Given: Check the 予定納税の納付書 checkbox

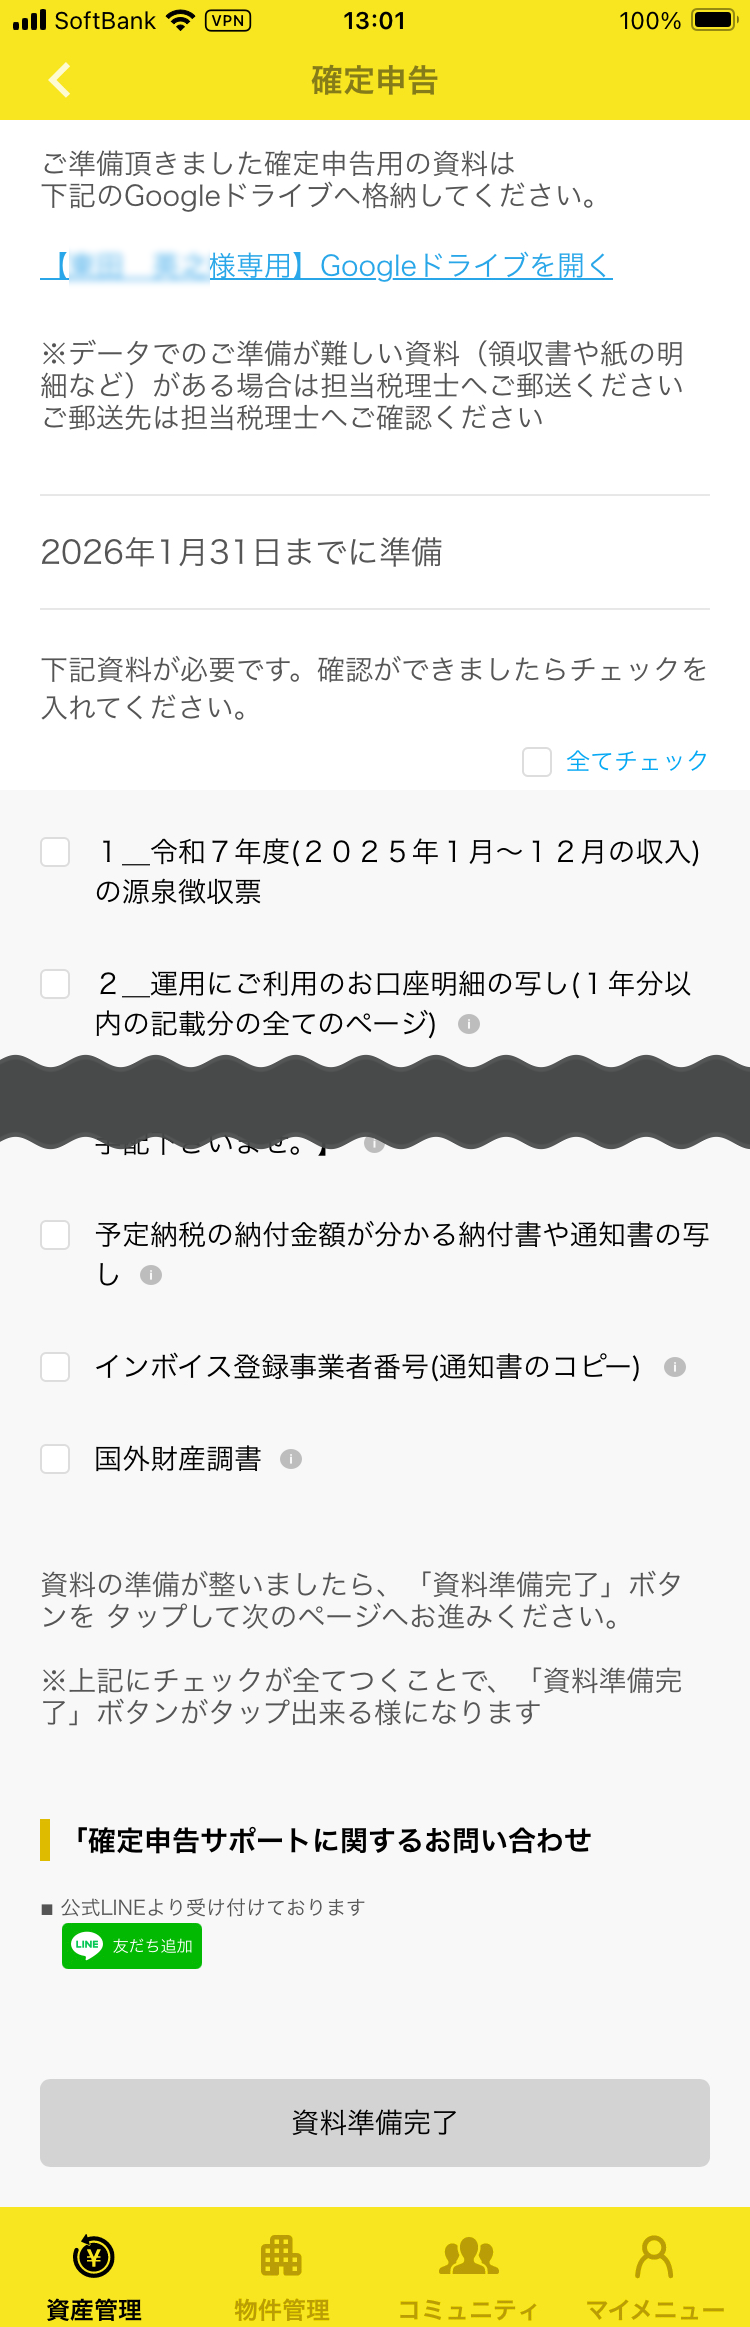Looking at the screenshot, I should pyautogui.click(x=55, y=1235).
